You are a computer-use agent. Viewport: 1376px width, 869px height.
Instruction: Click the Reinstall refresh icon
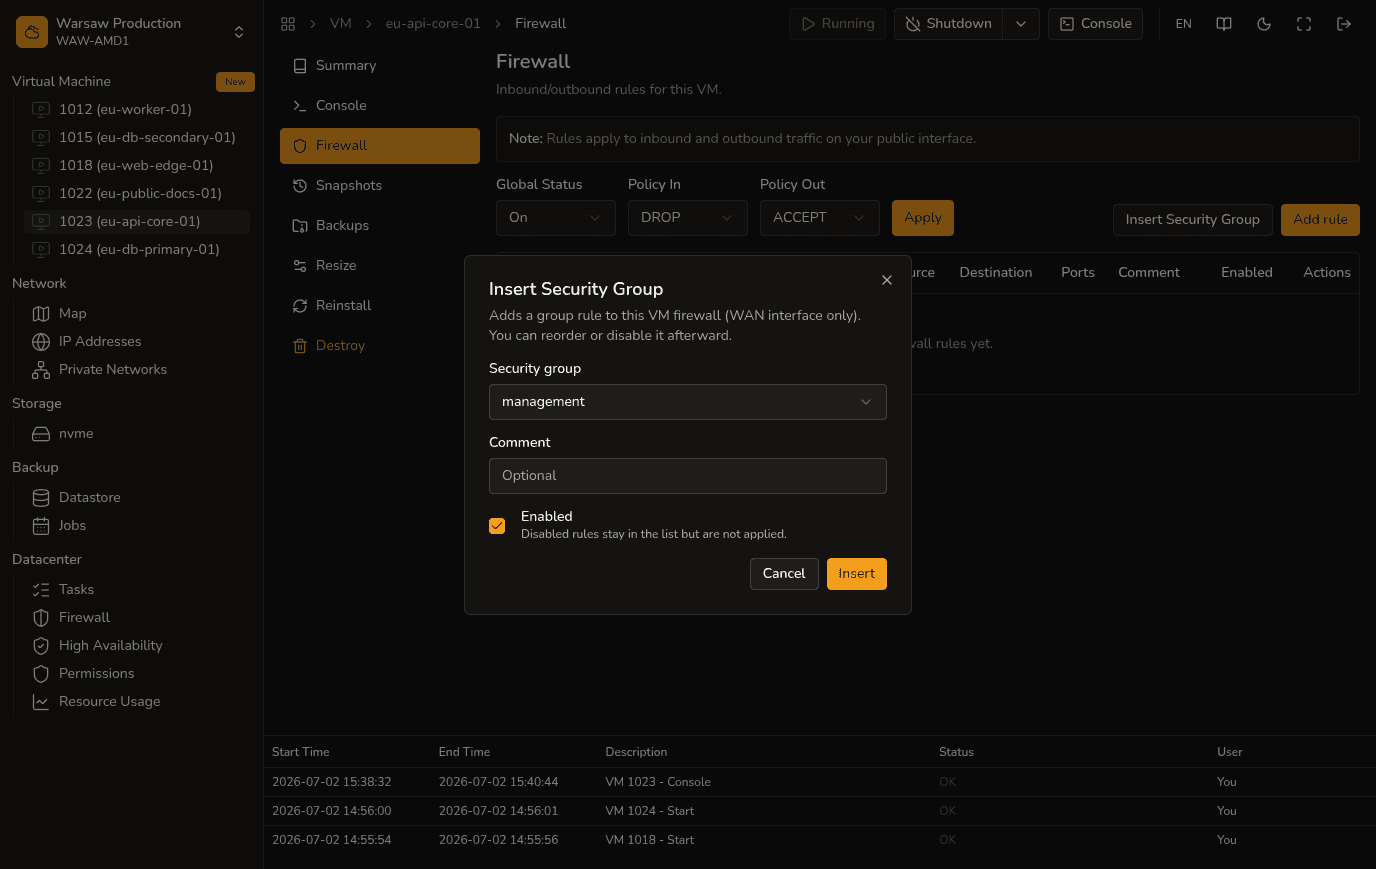pos(300,305)
